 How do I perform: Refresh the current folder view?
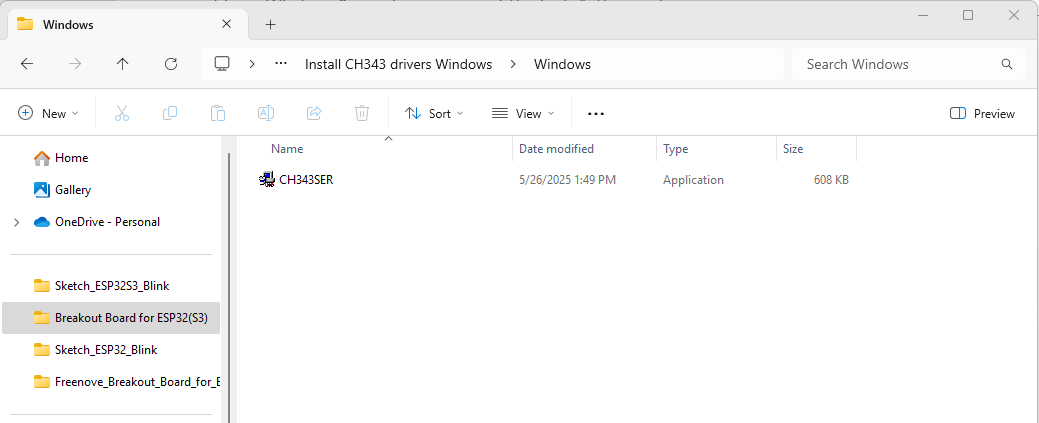tap(171, 64)
